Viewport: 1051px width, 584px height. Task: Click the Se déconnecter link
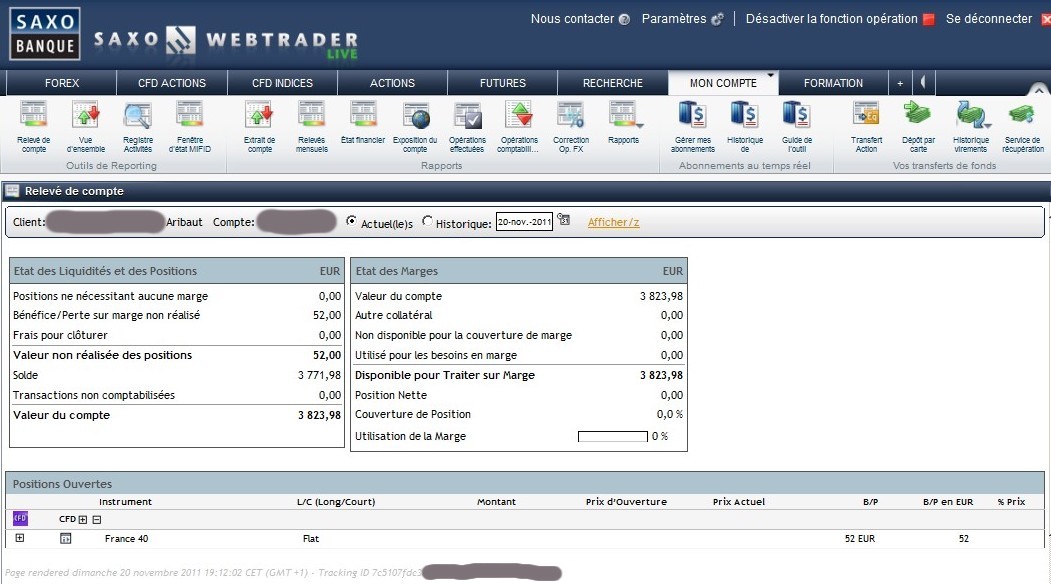989,19
